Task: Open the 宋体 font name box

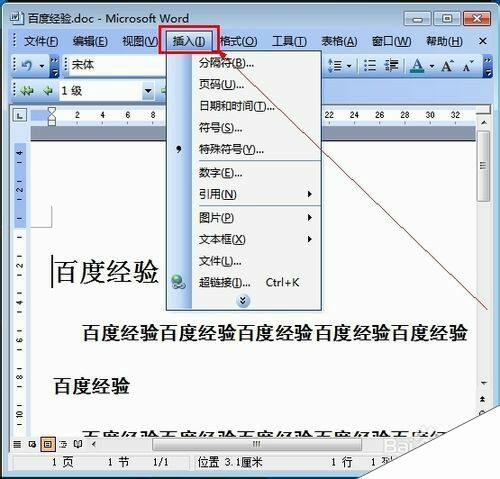Action: tap(116, 65)
